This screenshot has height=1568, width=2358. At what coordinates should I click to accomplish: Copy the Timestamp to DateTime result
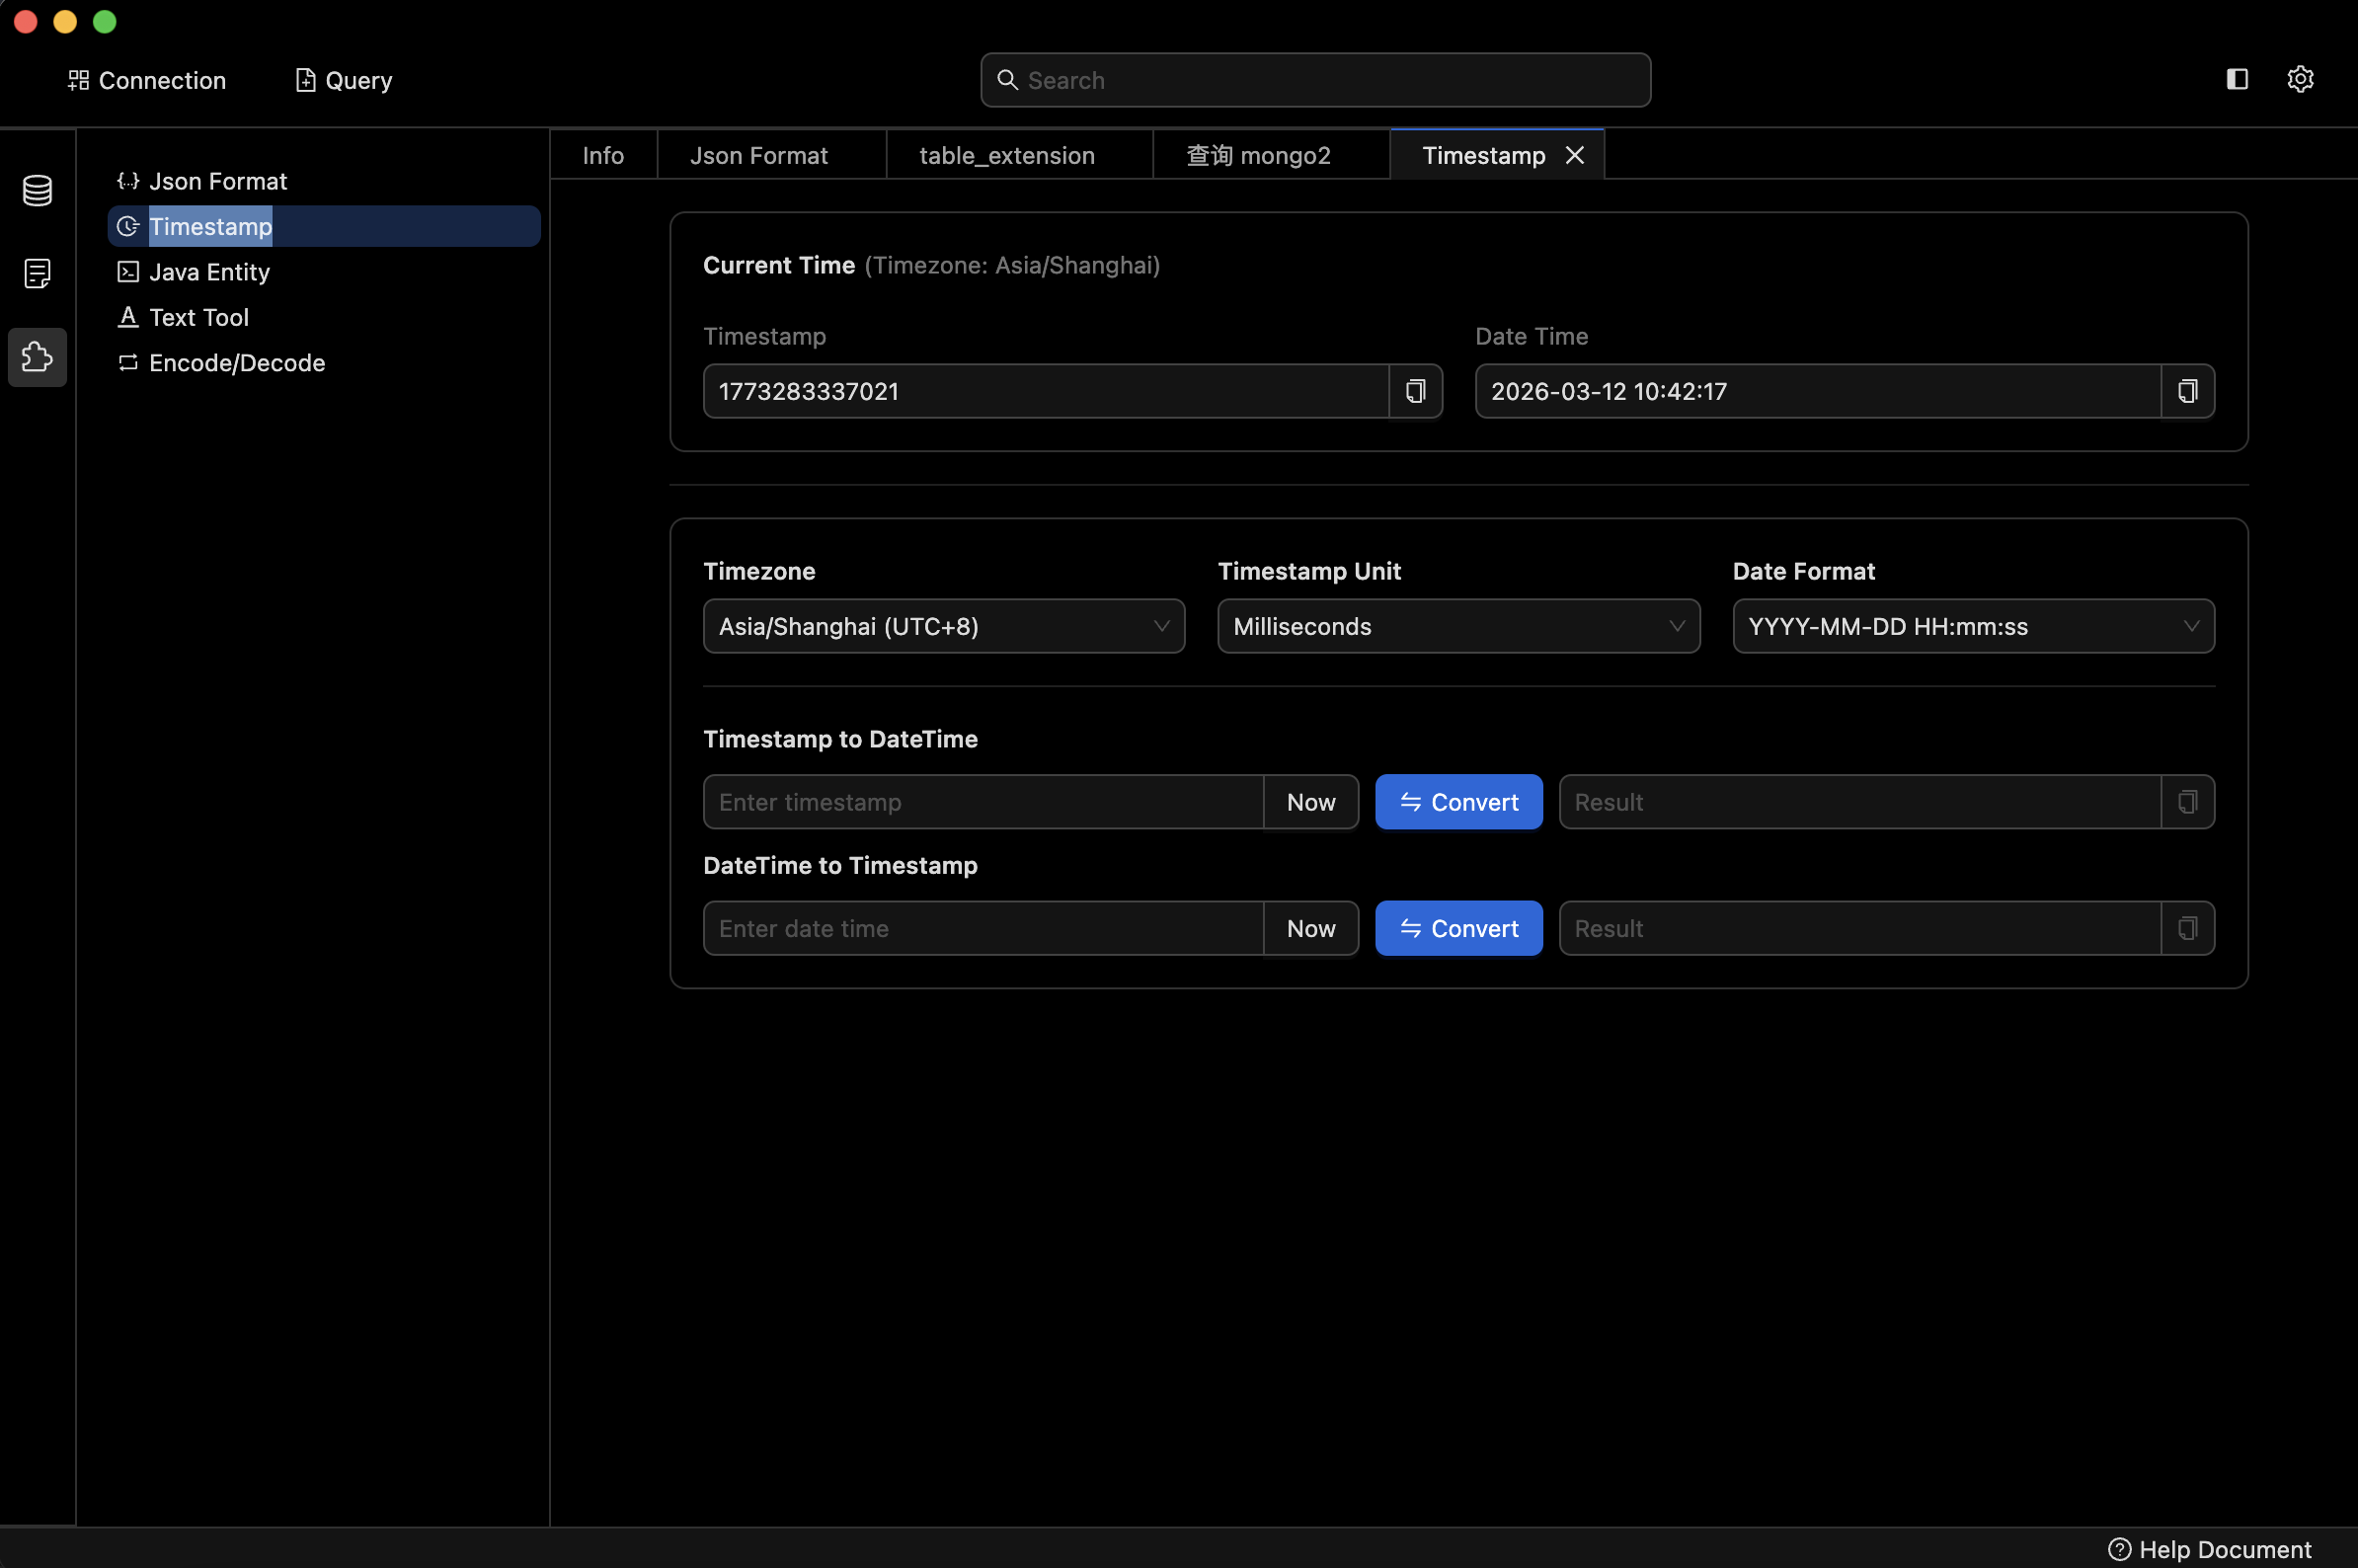pyautogui.click(x=2187, y=802)
